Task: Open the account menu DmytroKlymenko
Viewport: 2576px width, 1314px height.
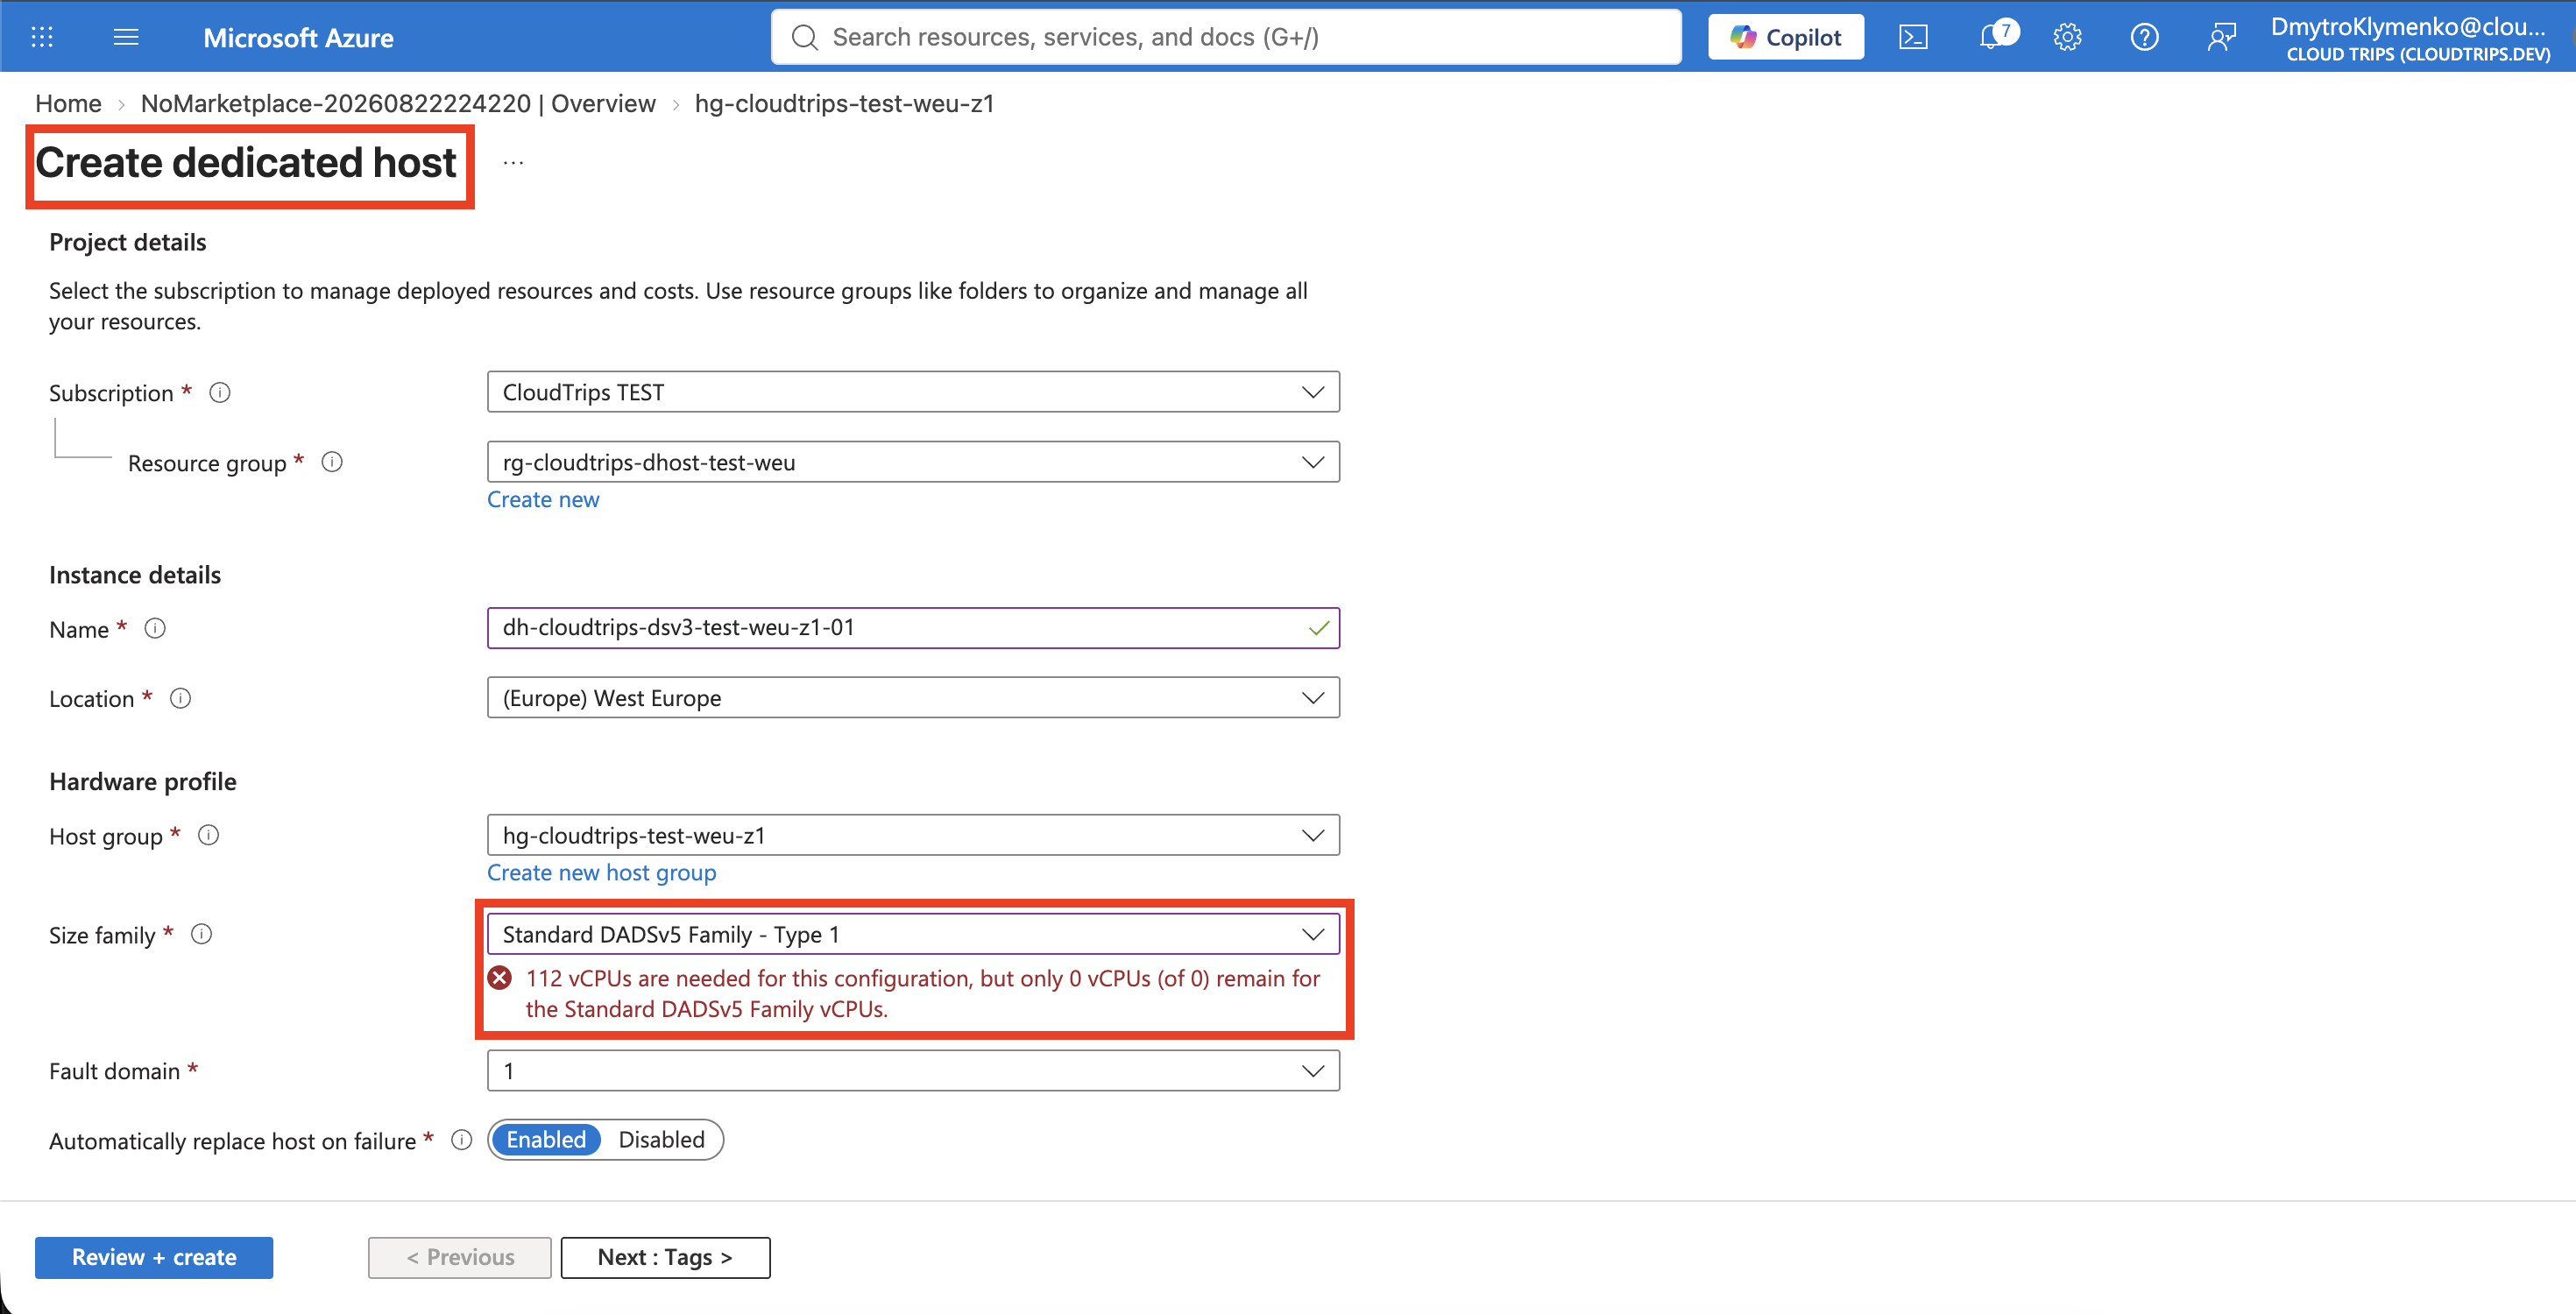Action: pos(2410,38)
